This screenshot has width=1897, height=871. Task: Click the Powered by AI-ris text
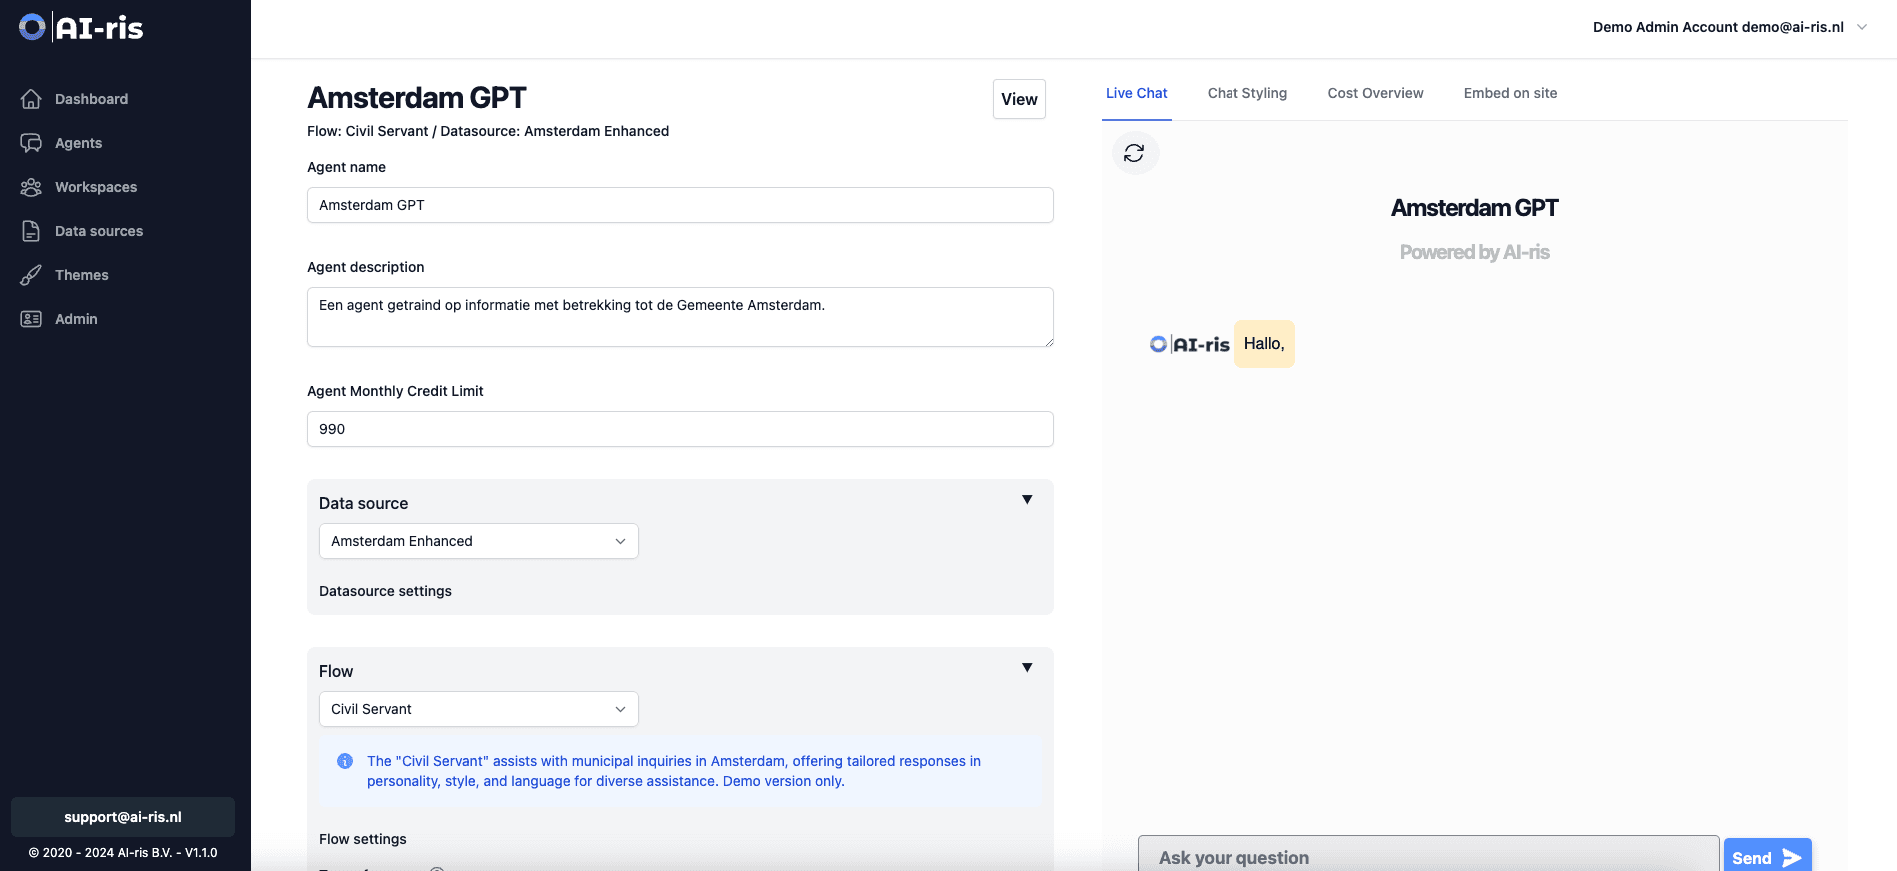(1474, 252)
